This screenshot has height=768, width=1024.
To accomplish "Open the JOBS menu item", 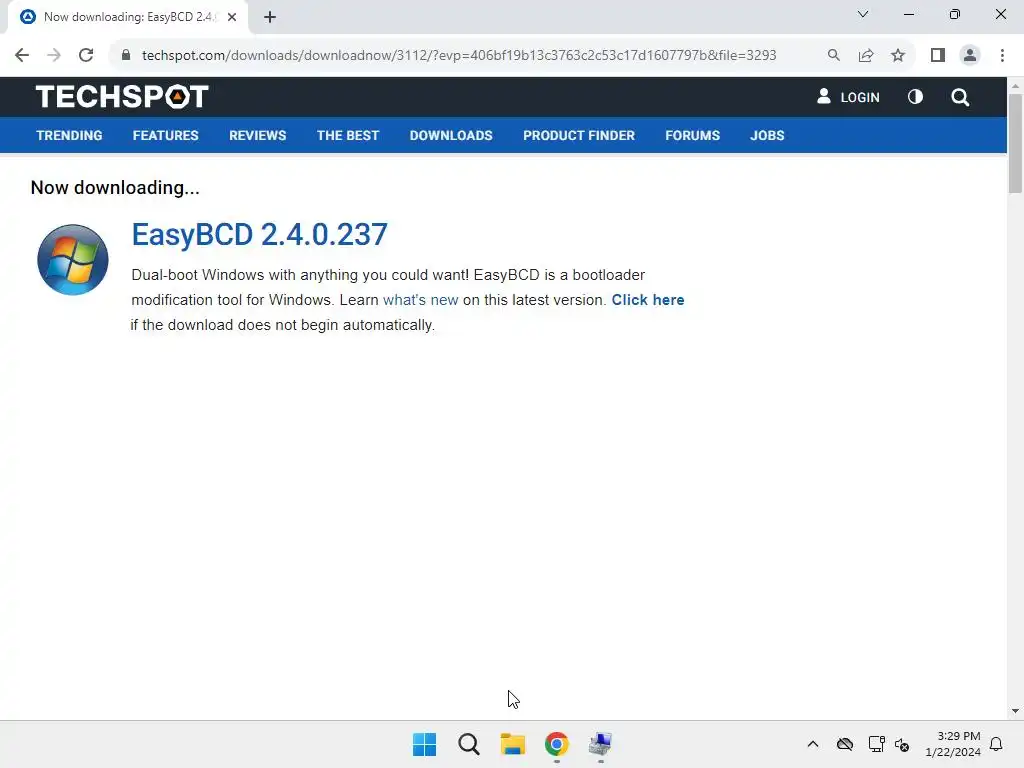I will click(767, 135).
